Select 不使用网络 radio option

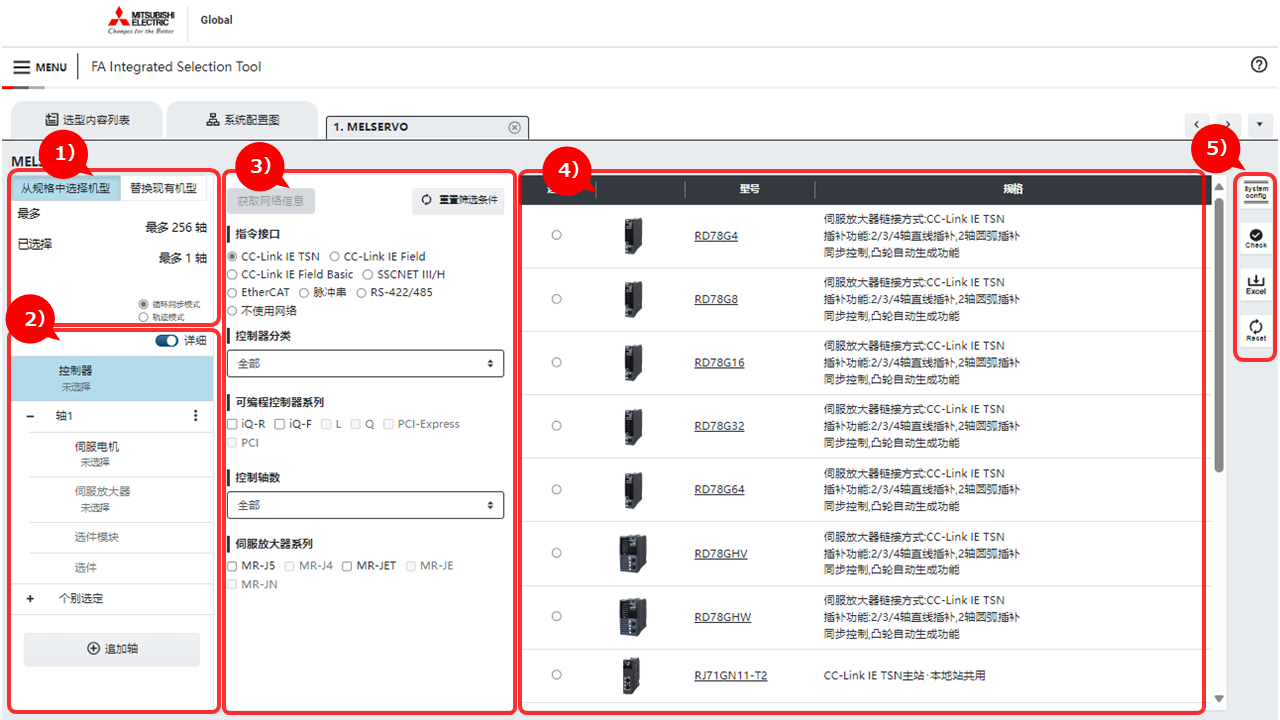(x=233, y=310)
